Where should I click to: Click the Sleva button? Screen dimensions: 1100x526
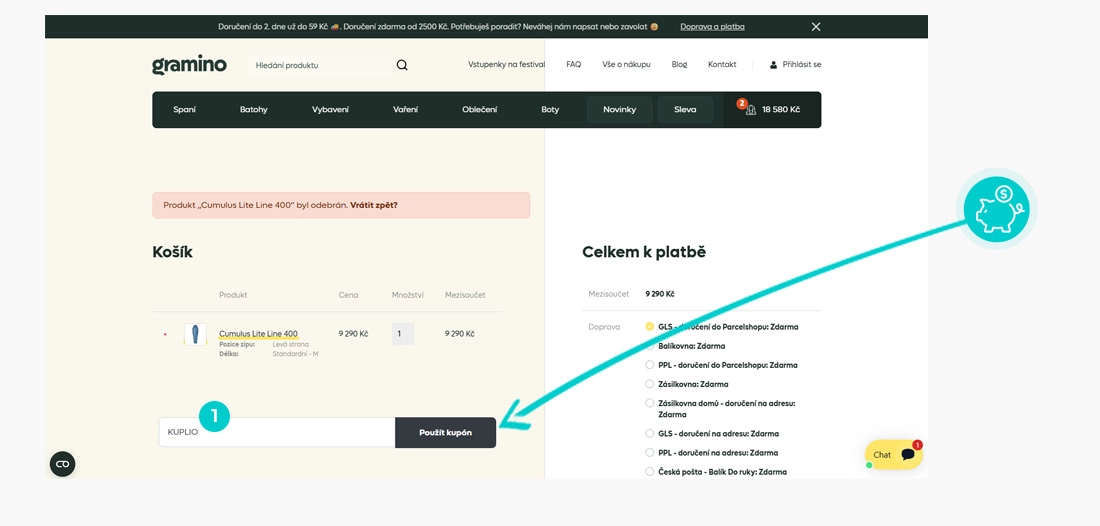(685, 109)
